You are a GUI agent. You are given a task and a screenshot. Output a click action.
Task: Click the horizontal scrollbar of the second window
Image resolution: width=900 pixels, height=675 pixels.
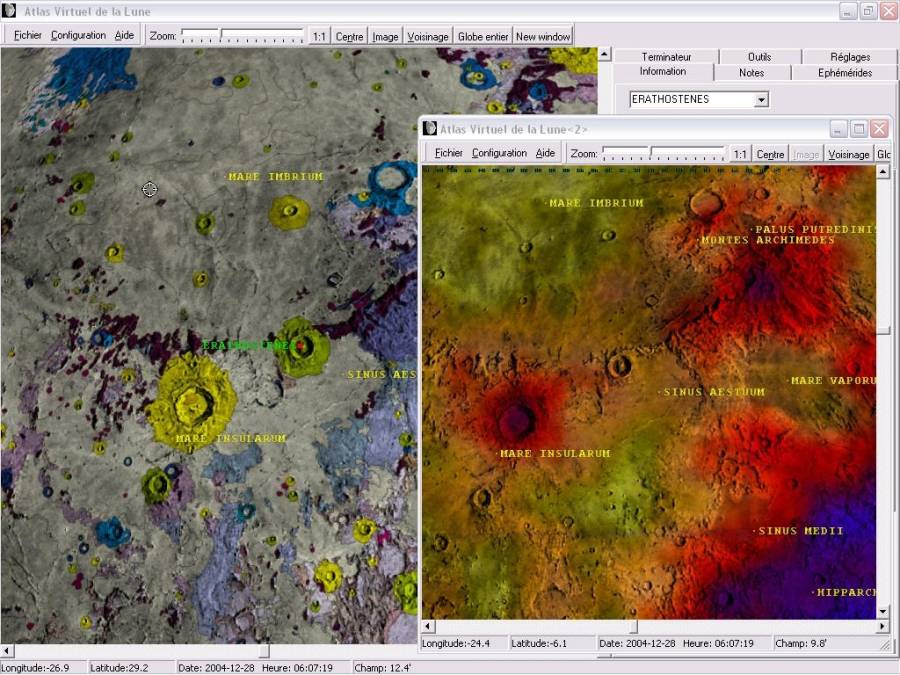point(653,626)
